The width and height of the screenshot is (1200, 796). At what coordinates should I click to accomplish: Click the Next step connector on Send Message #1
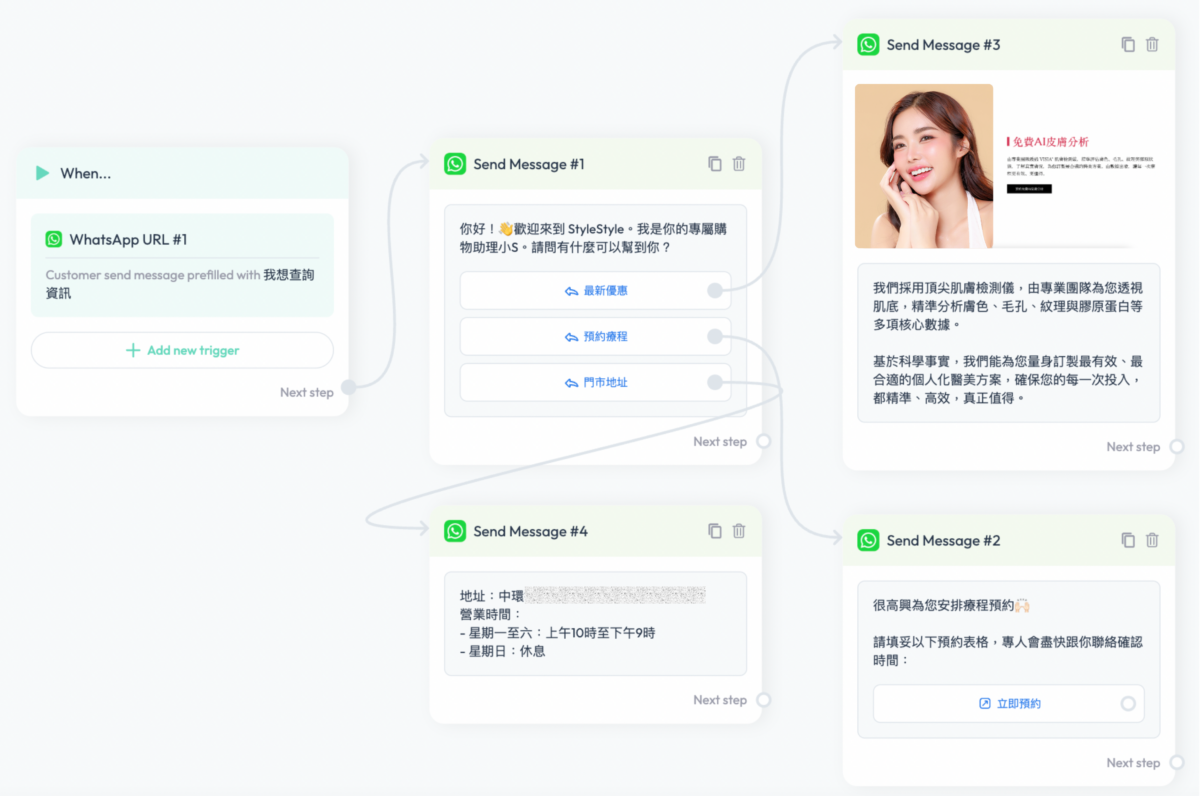point(763,440)
